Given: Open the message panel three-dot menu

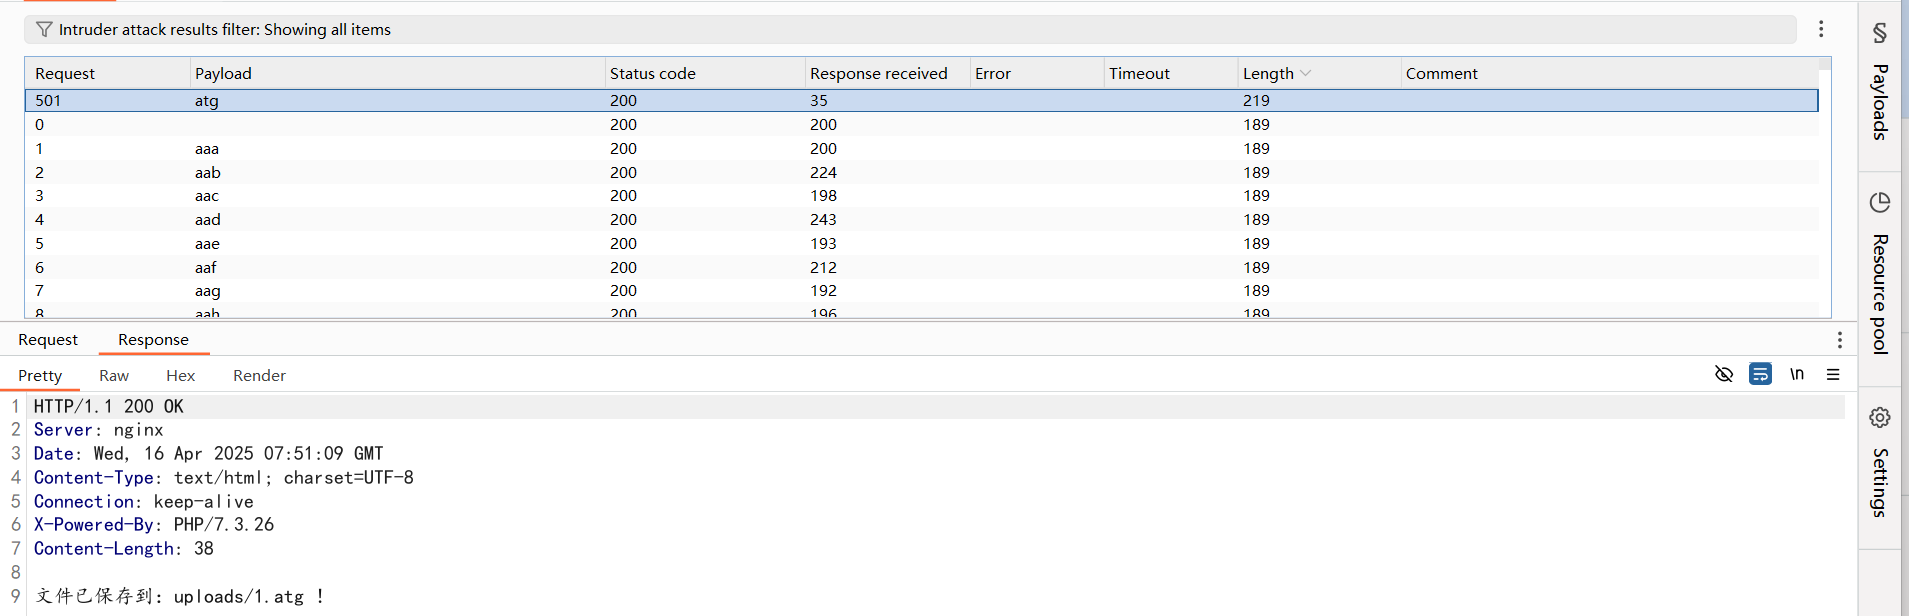Looking at the screenshot, I should [x=1839, y=340].
